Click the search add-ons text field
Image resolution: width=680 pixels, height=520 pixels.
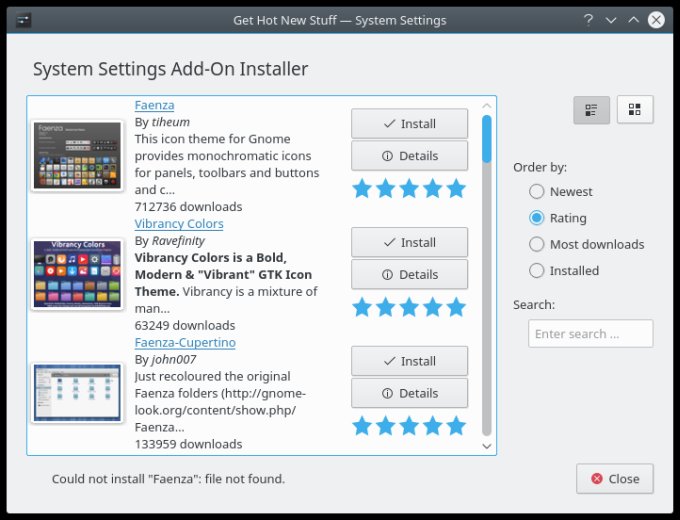pos(590,333)
